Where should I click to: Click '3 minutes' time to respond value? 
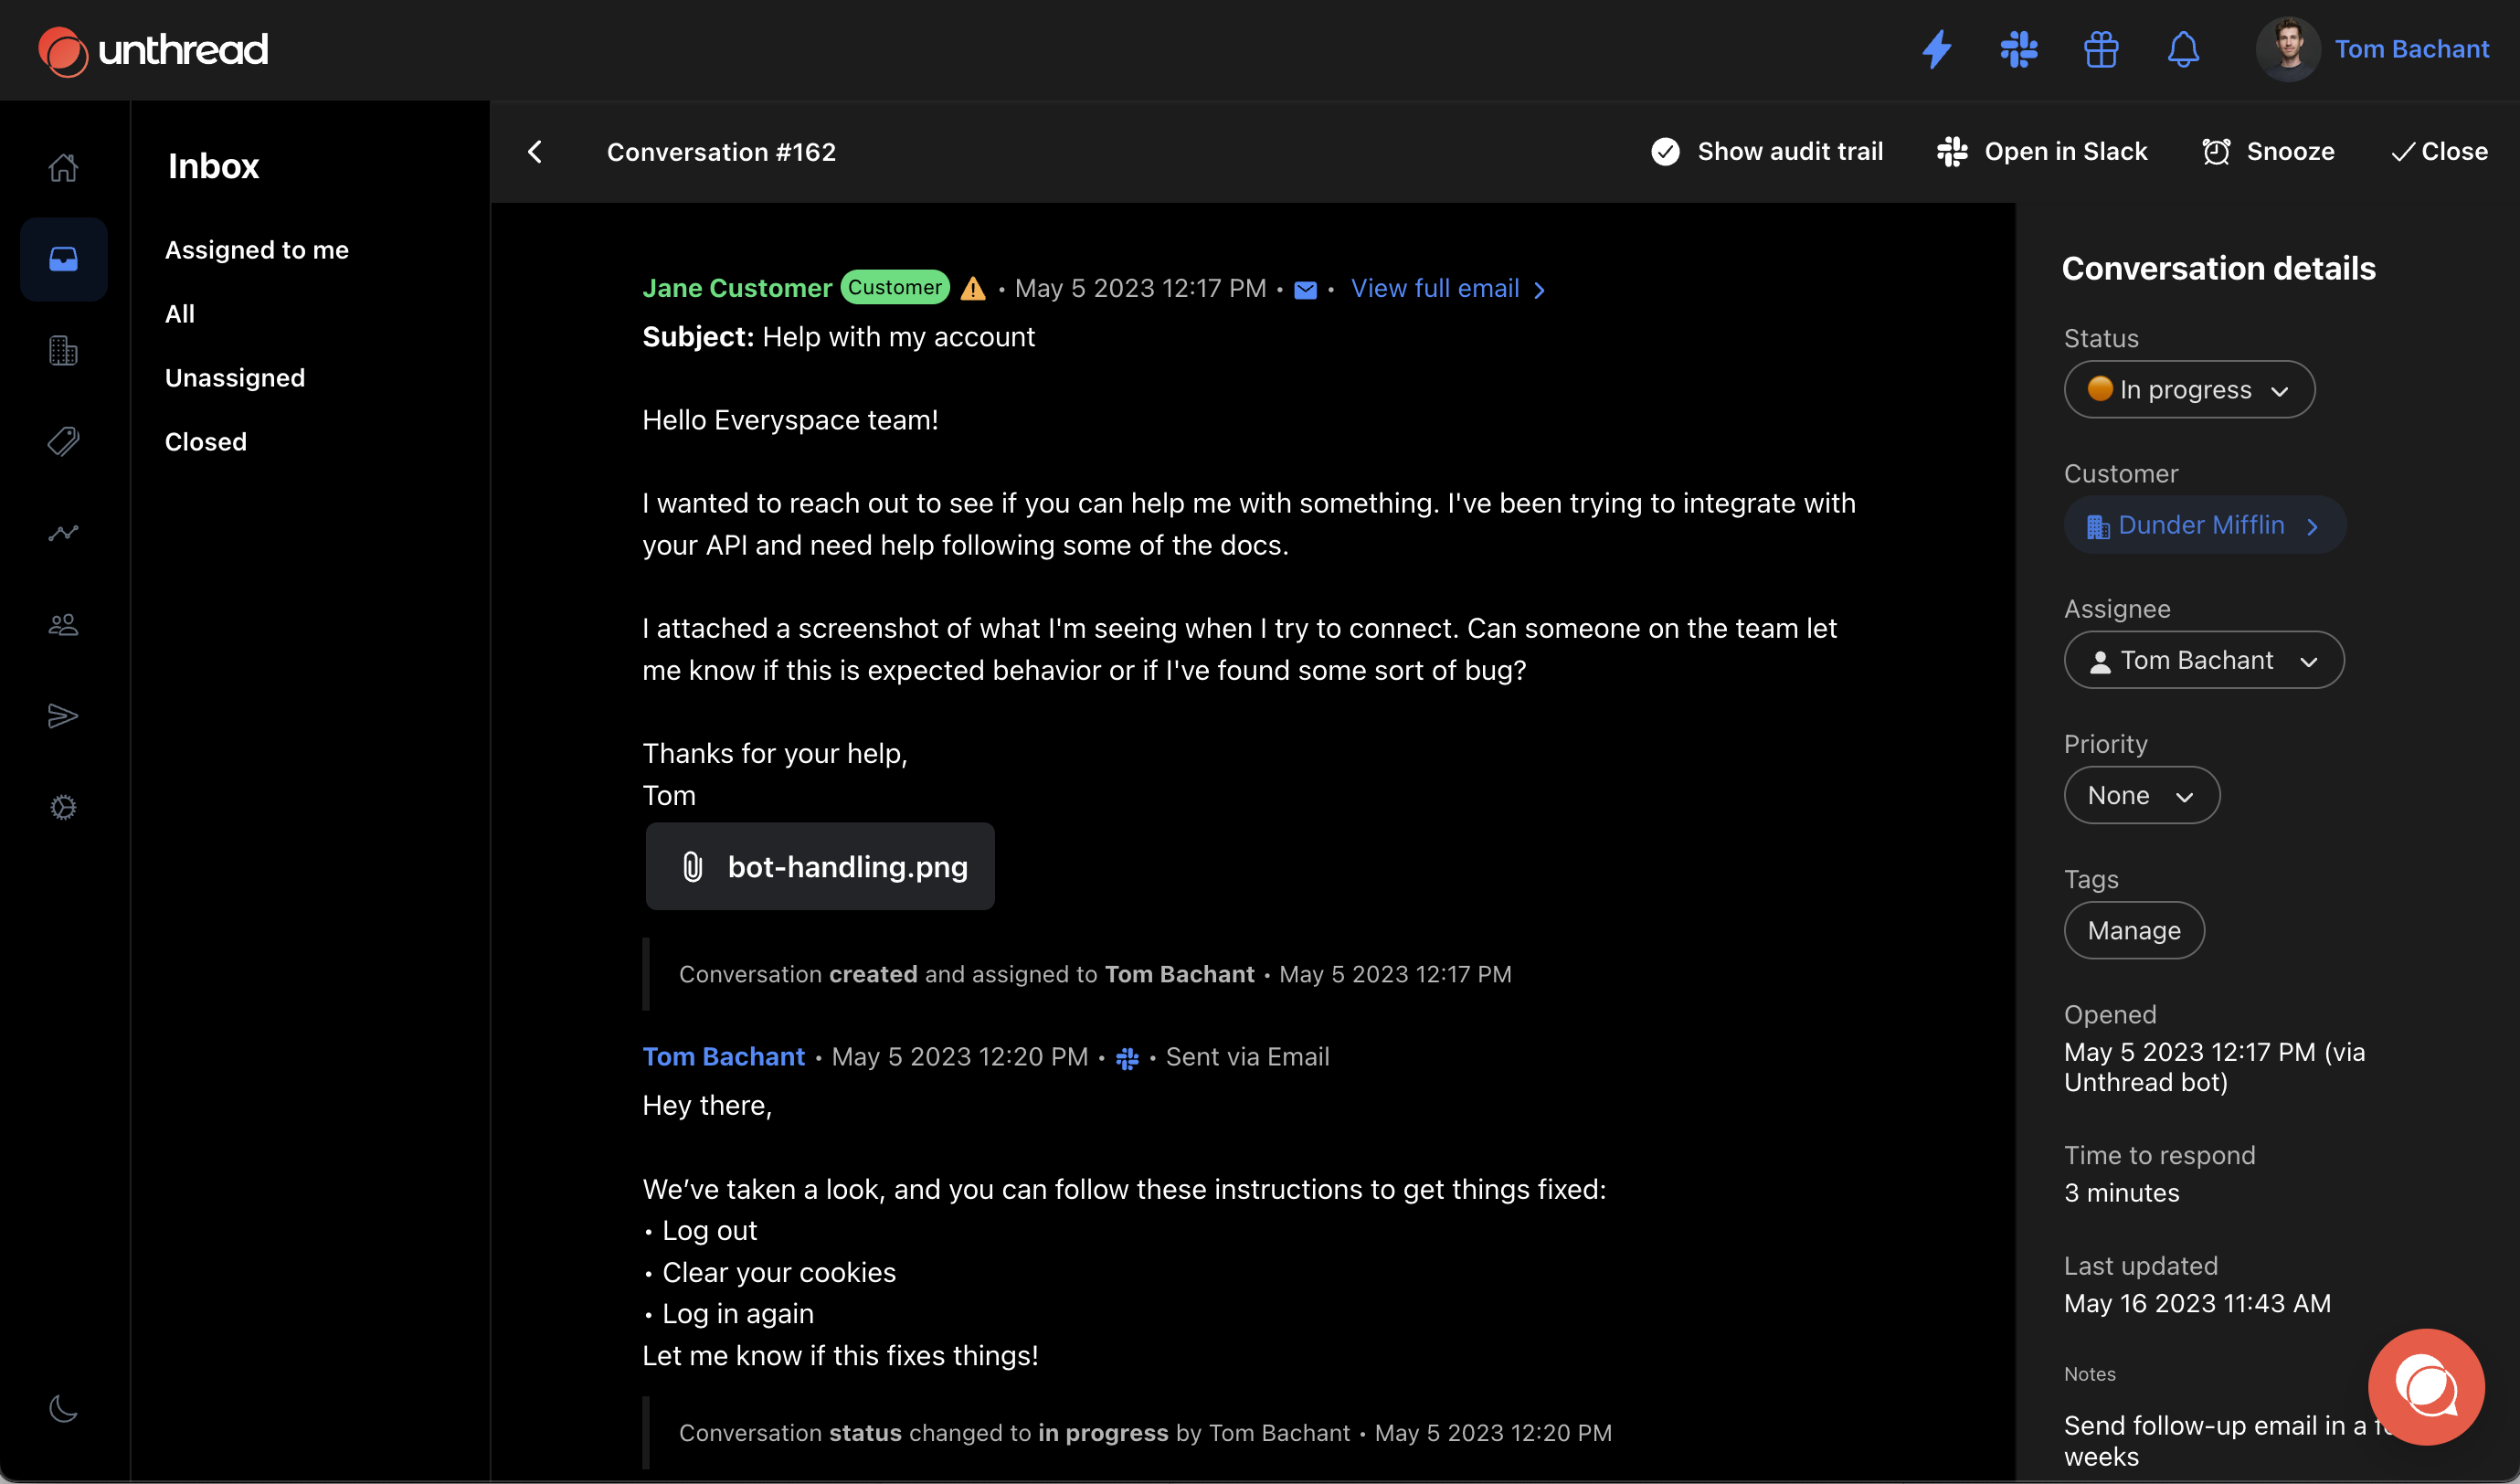(x=2122, y=1193)
